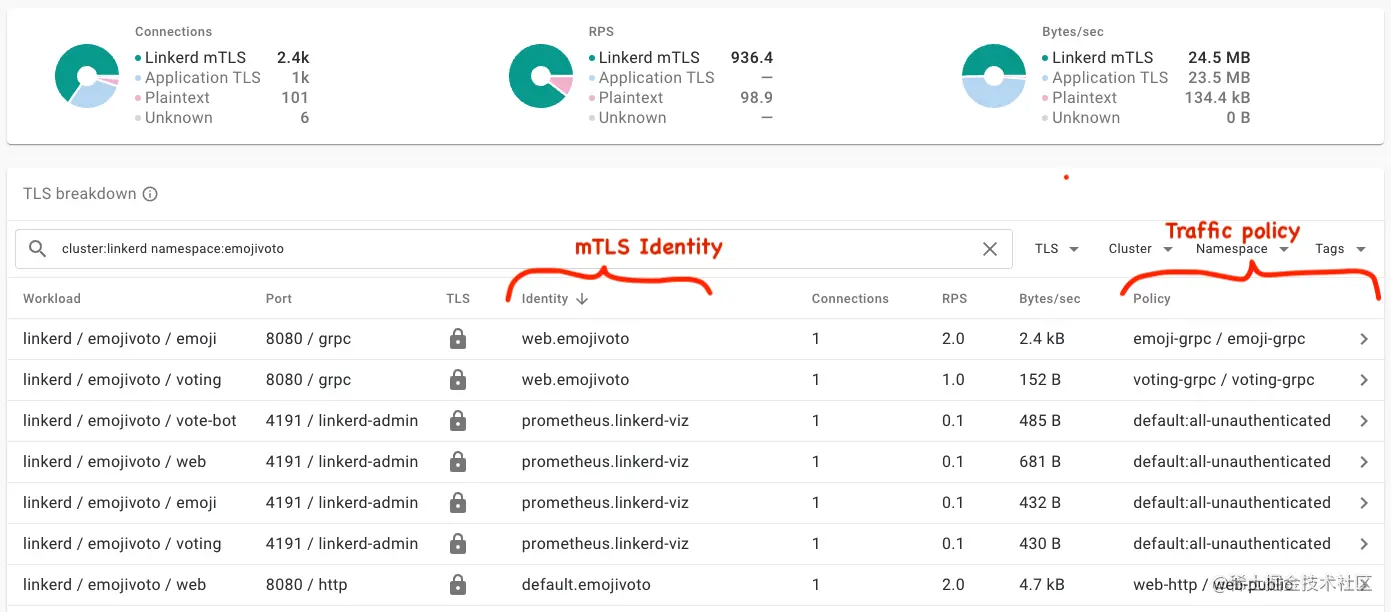This screenshot has width=1391, height=612.
Task: Expand the voting-grpc / voting-grpc policy row chevron
Action: 1364,380
